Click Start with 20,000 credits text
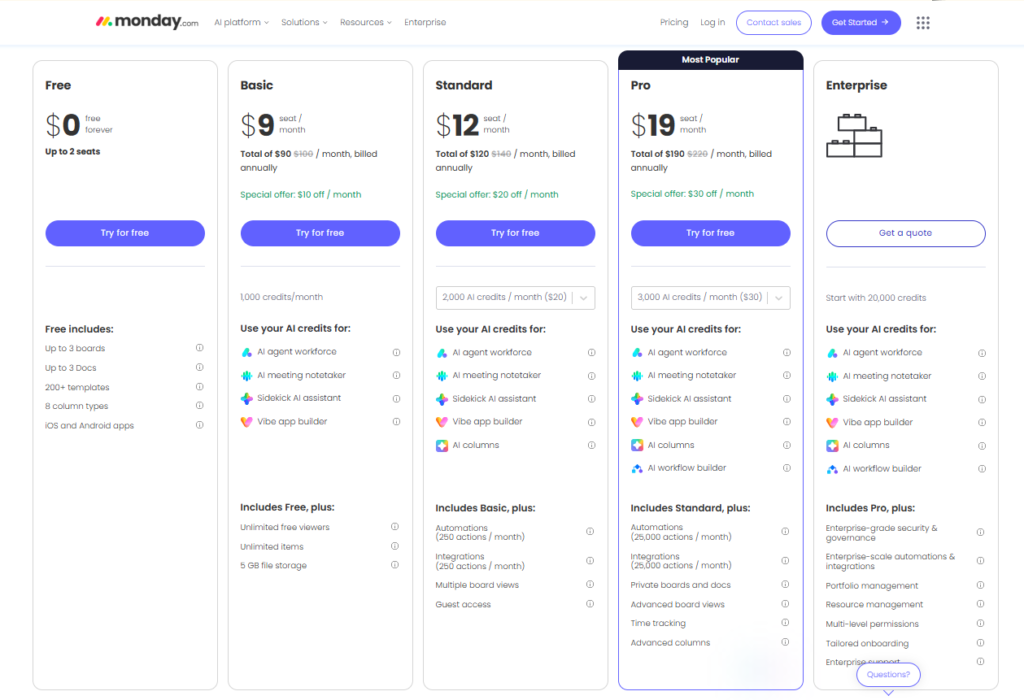 876,298
